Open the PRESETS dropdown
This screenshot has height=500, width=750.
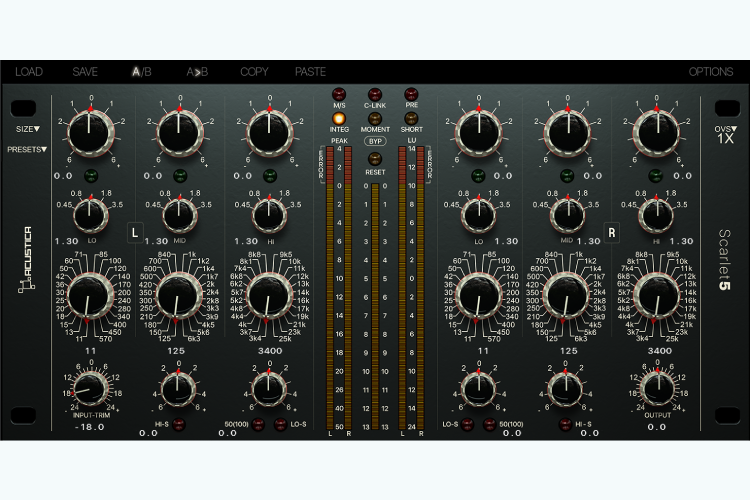pos(27,149)
